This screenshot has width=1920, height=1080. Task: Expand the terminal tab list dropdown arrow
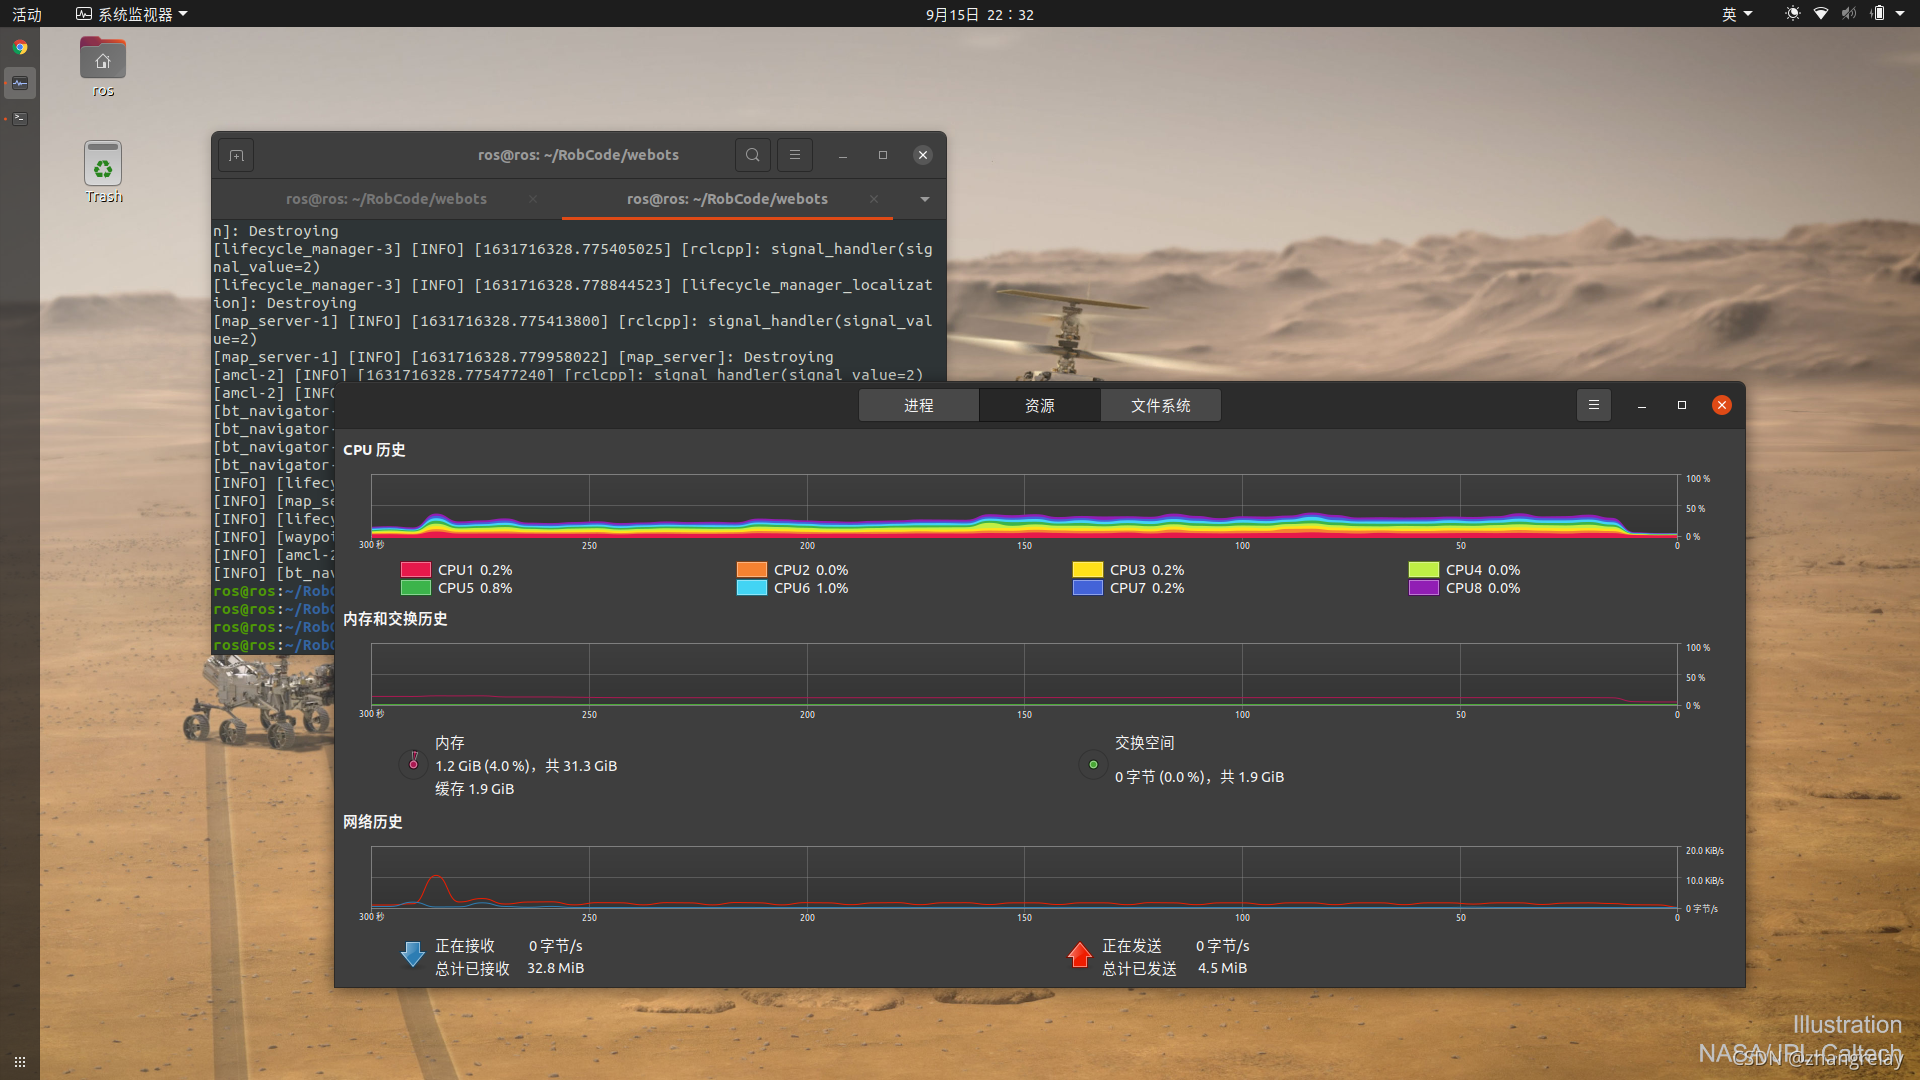[x=925, y=199]
